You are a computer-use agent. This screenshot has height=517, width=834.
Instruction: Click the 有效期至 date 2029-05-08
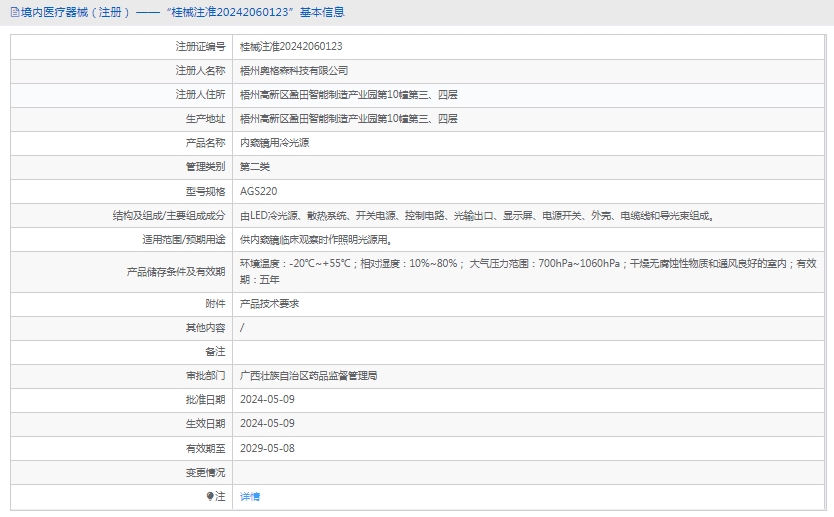[x=267, y=448]
